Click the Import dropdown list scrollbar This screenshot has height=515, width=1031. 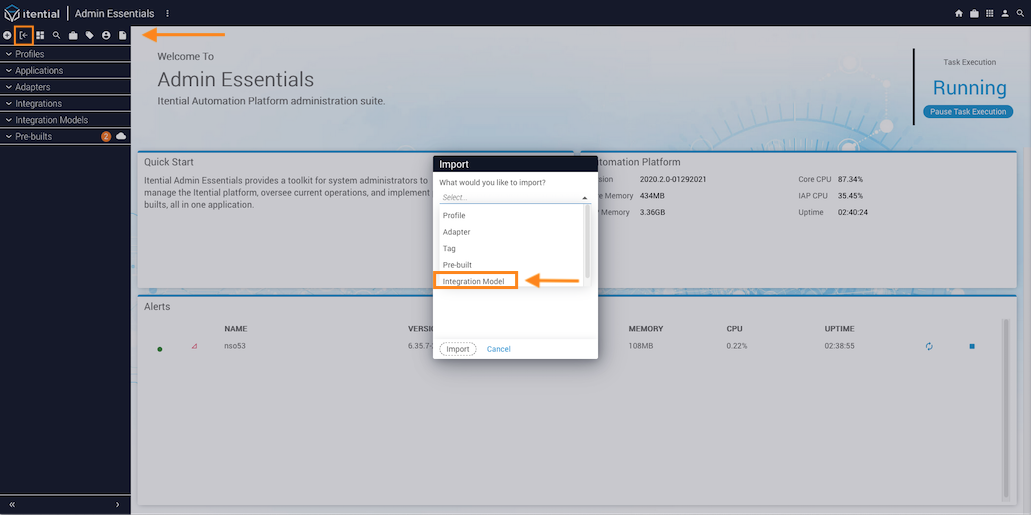click(x=588, y=241)
